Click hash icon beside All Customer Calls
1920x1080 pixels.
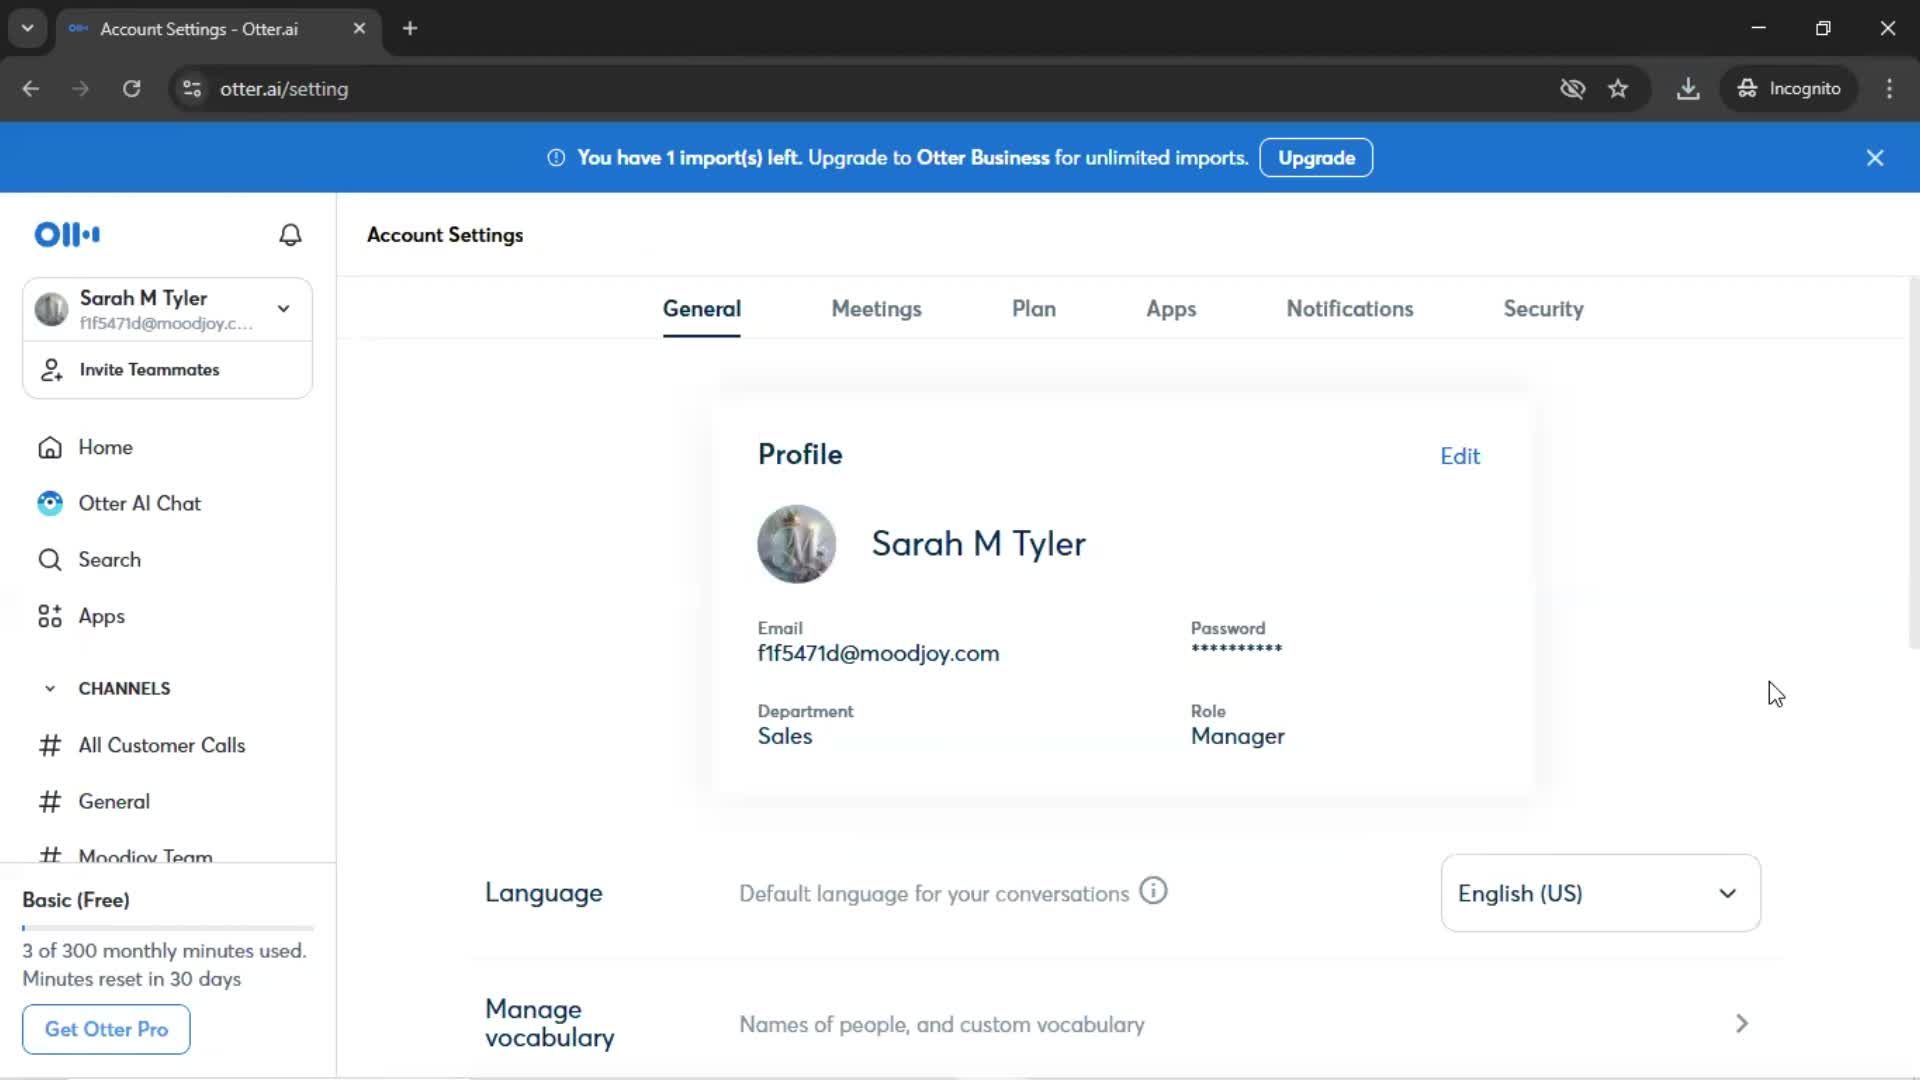pyautogui.click(x=50, y=745)
